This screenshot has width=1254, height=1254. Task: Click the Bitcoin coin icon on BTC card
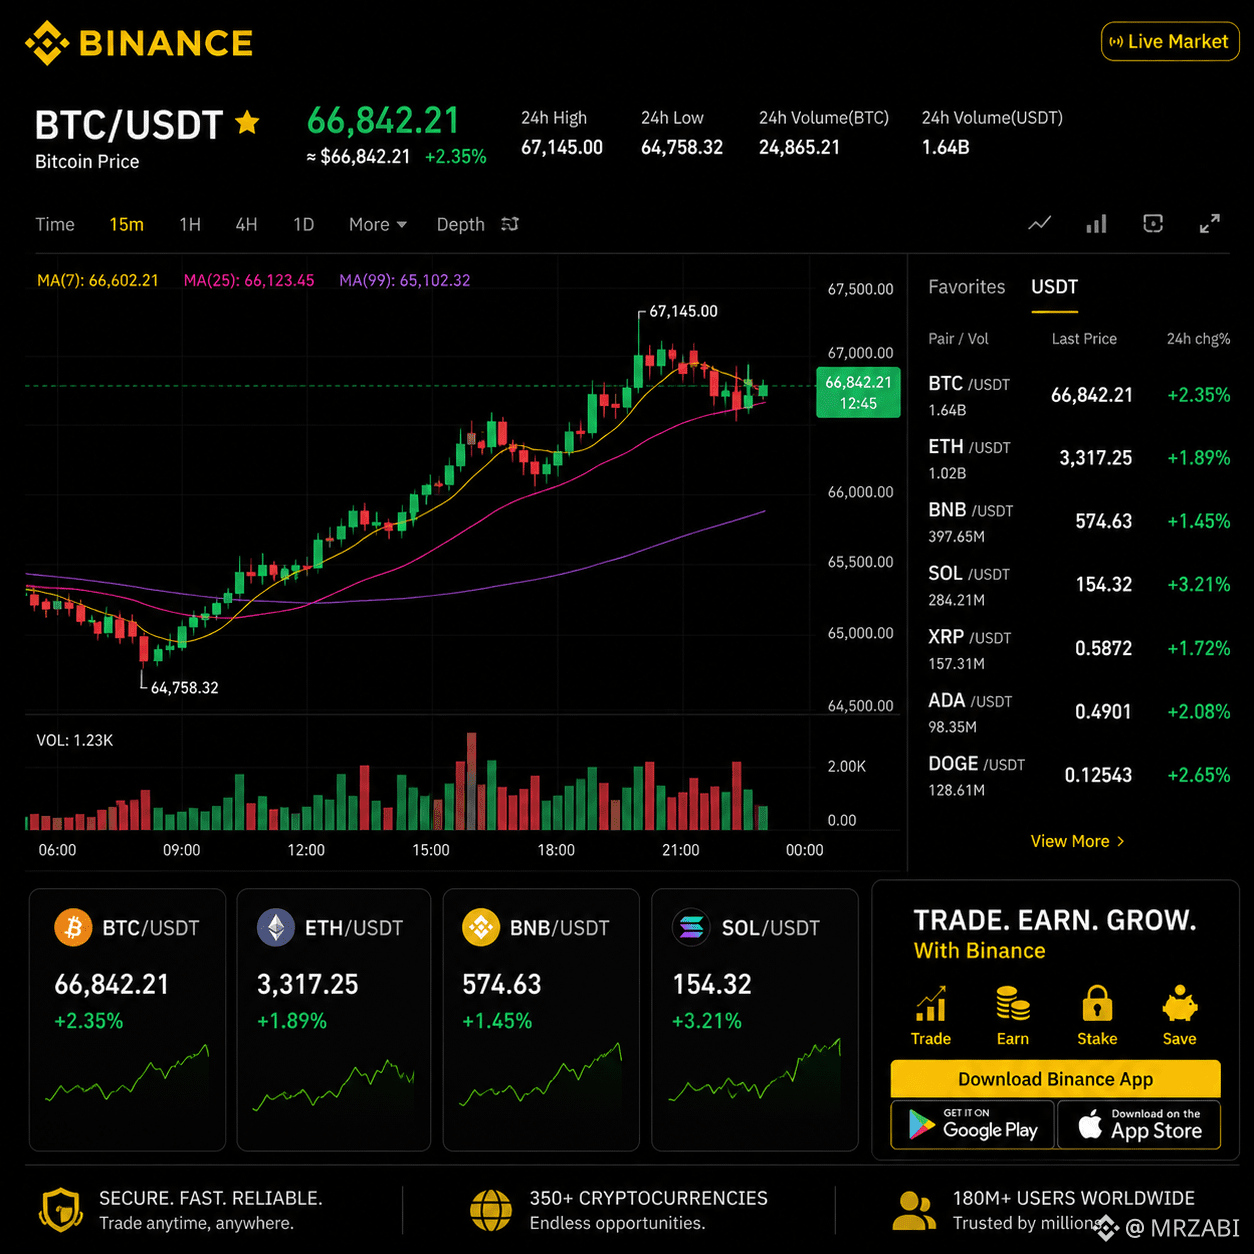(x=73, y=928)
